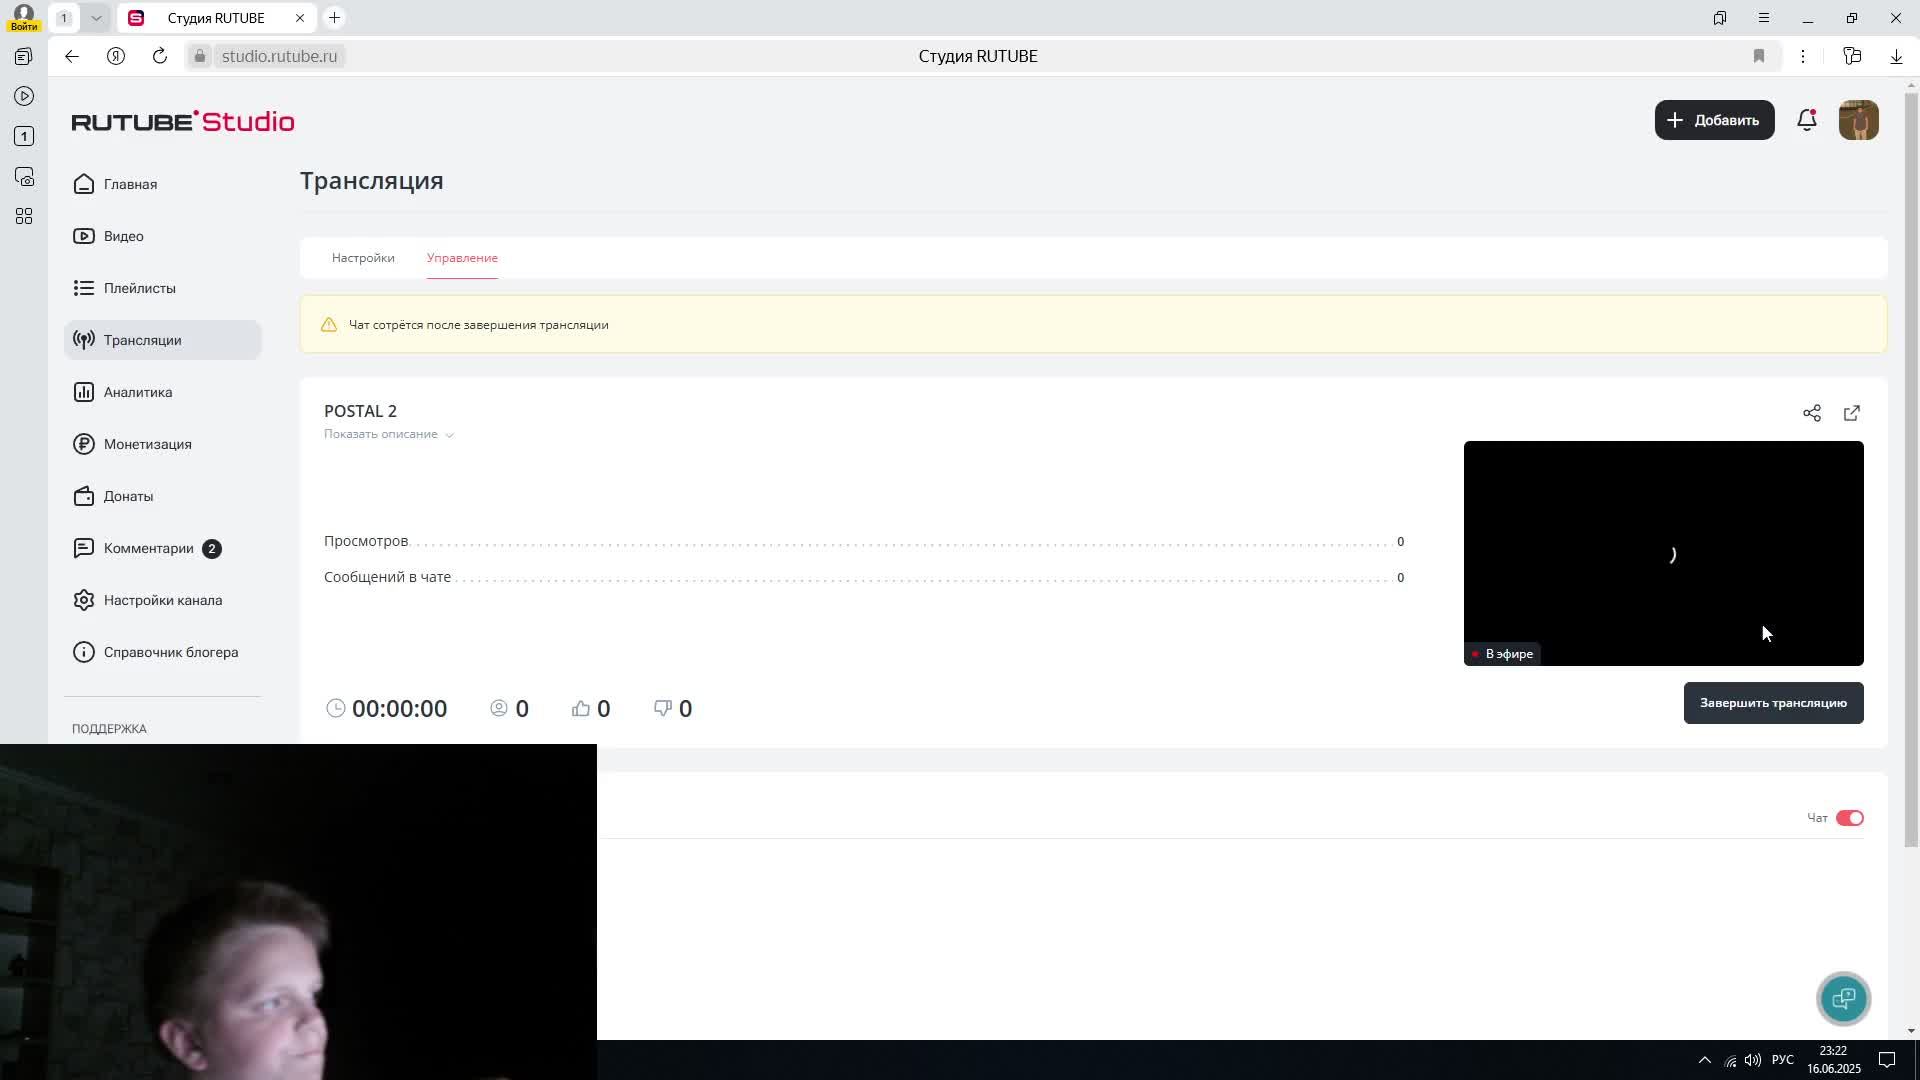Open the browser tab list dropdown arrow
The height and width of the screenshot is (1080, 1920).
click(x=96, y=18)
